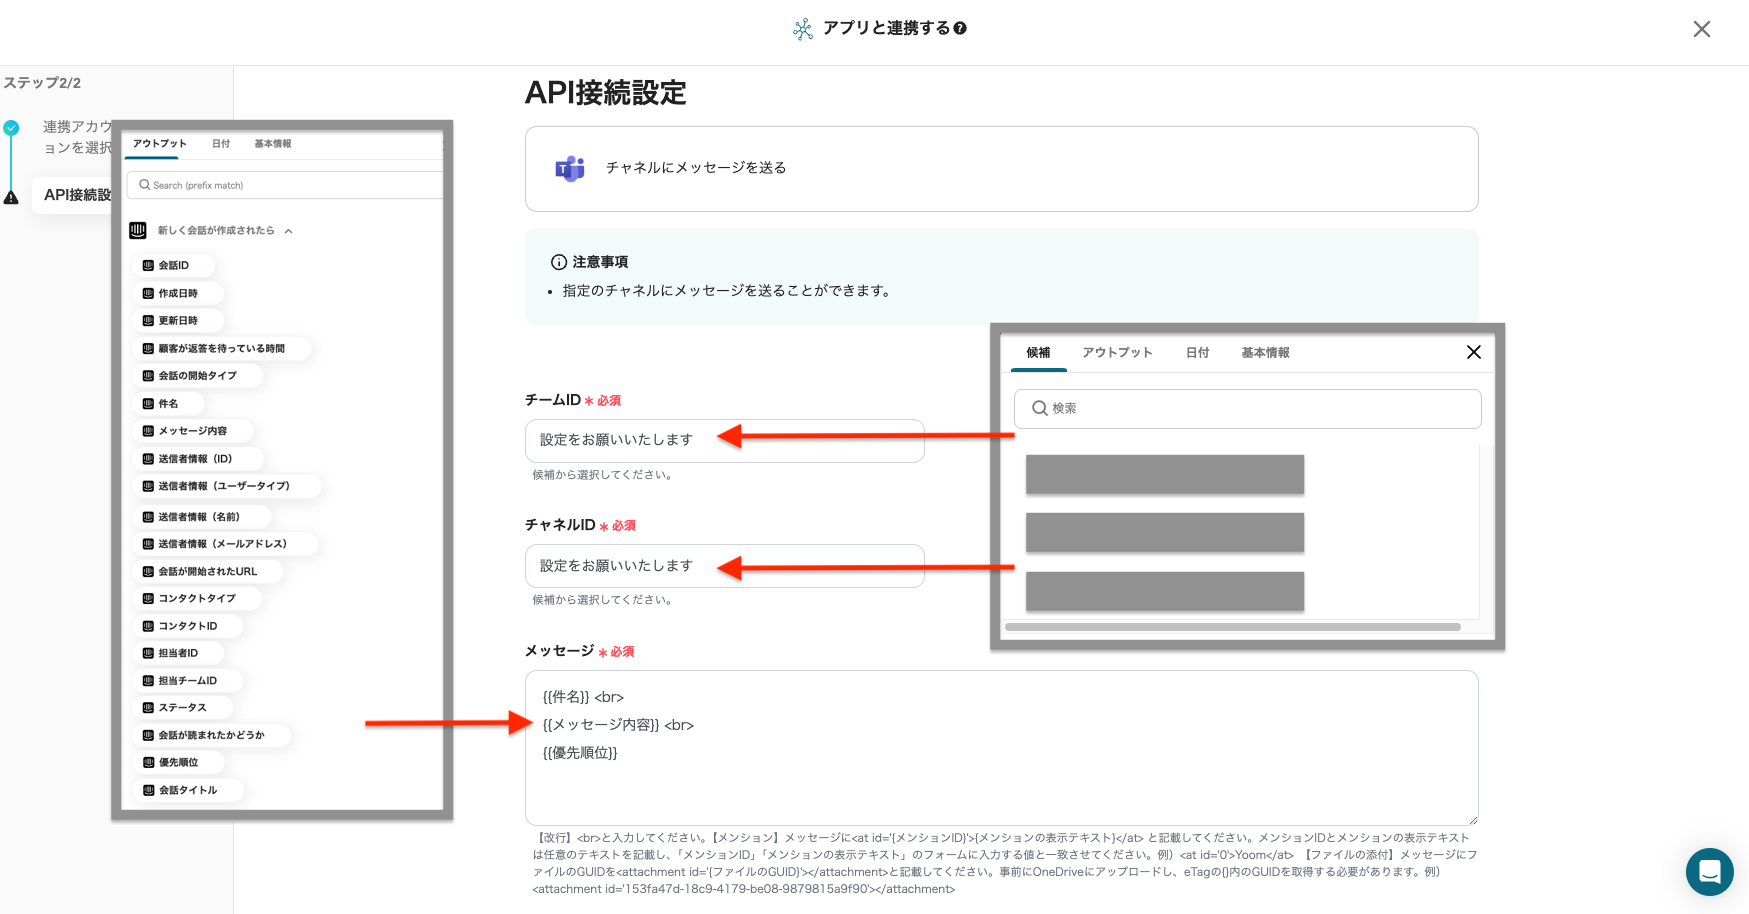Open help icon next to アプリと連携する
The height and width of the screenshot is (914, 1749).
(x=960, y=28)
